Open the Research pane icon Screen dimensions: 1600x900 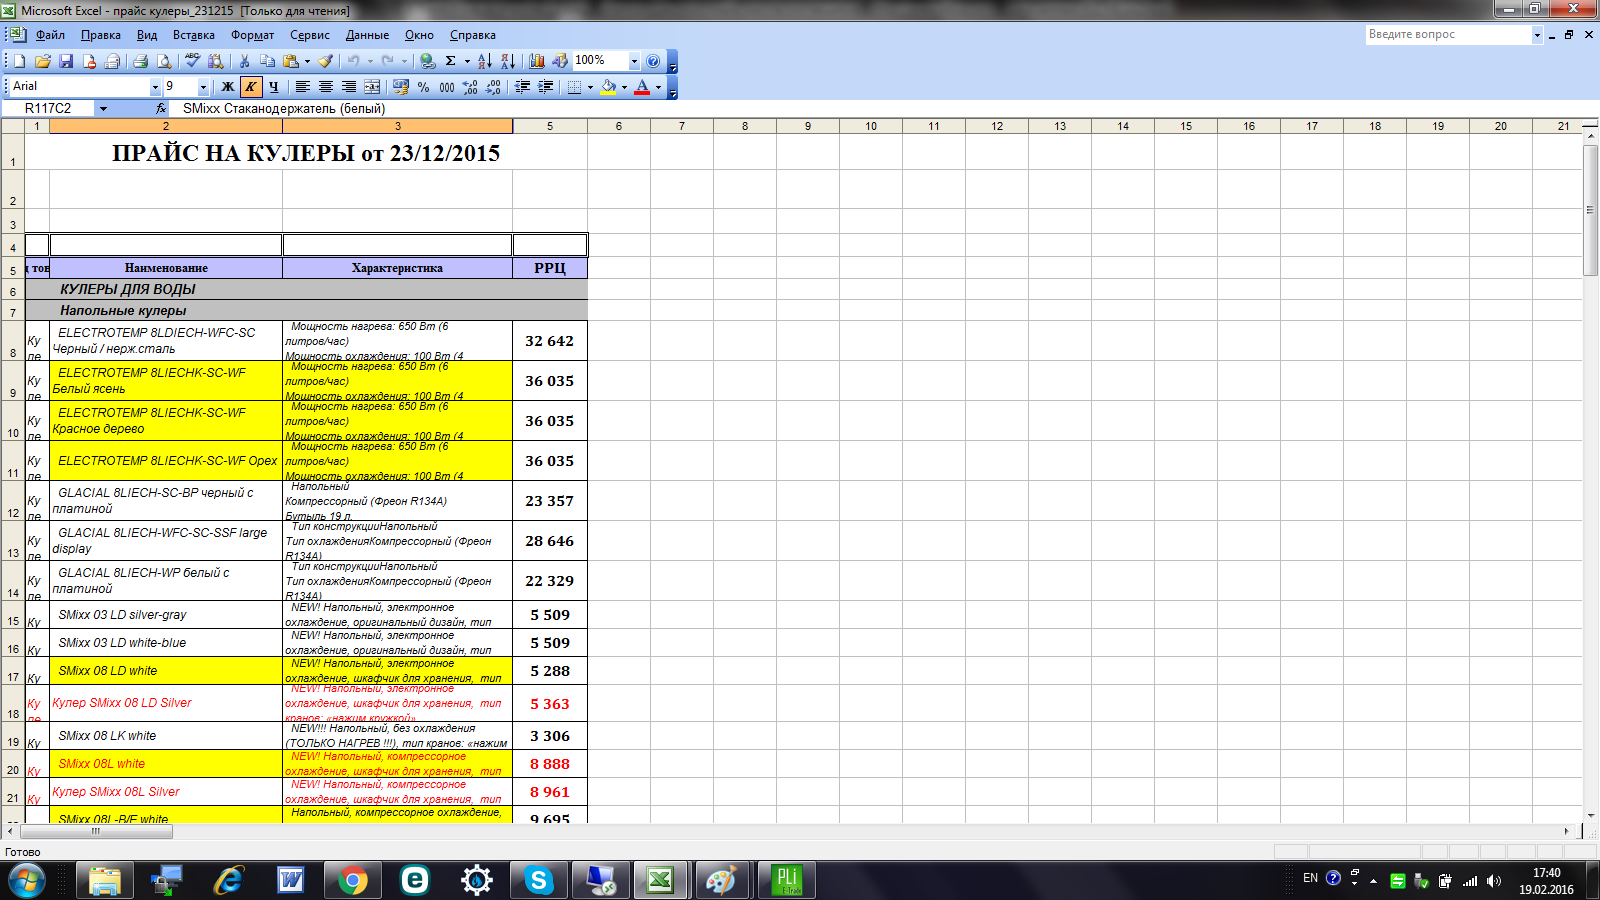(x=216, y=61)
